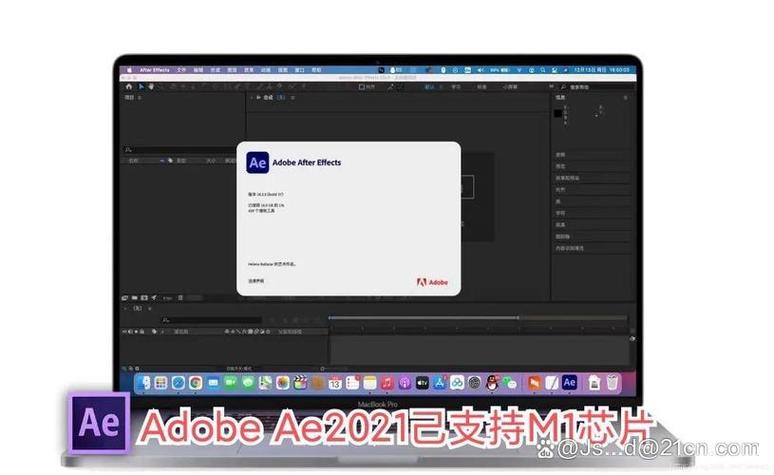Click the volume icon in macOS menu bar
This screenshot has height=475, width=774.
(x=480, y=70)
